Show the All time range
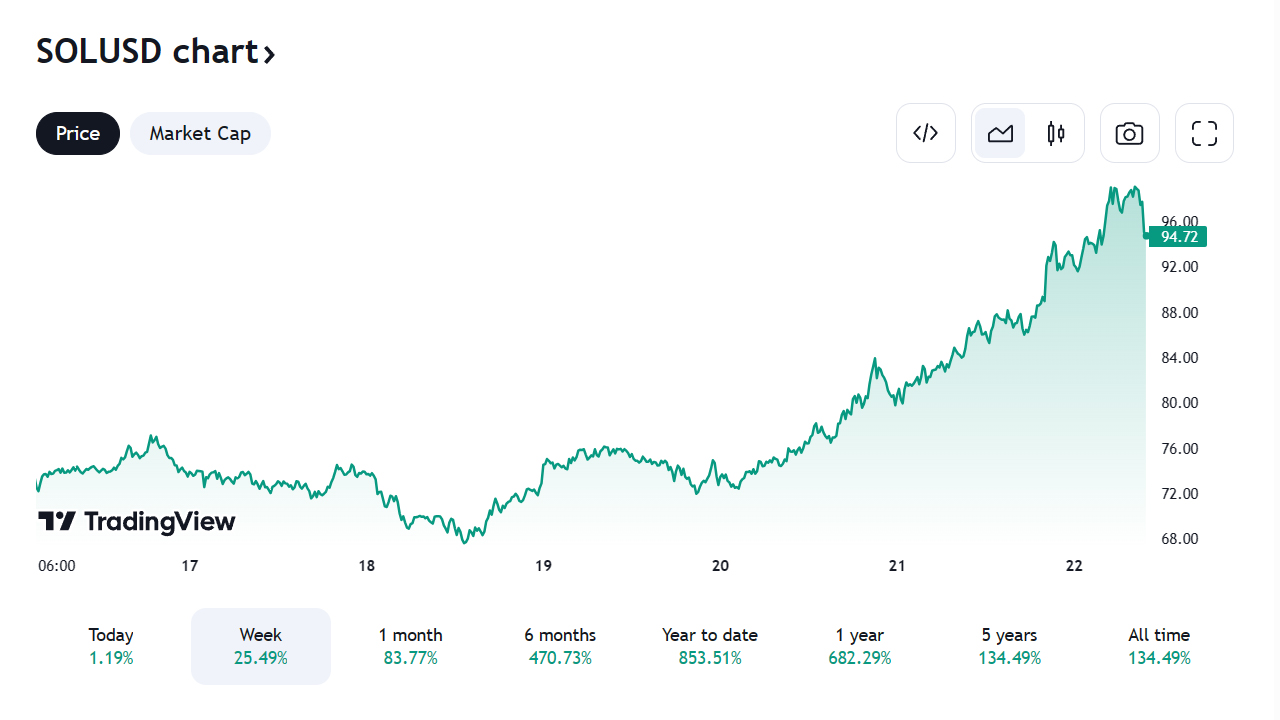Viewport: 1280px width, 720px height. (1159, 646)
